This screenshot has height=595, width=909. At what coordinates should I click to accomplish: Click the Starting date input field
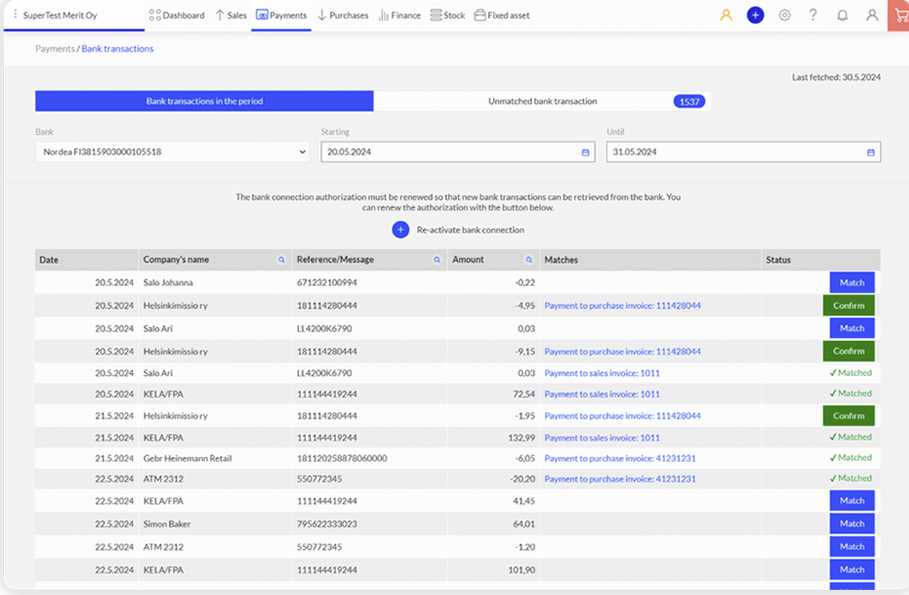(449, 152)
